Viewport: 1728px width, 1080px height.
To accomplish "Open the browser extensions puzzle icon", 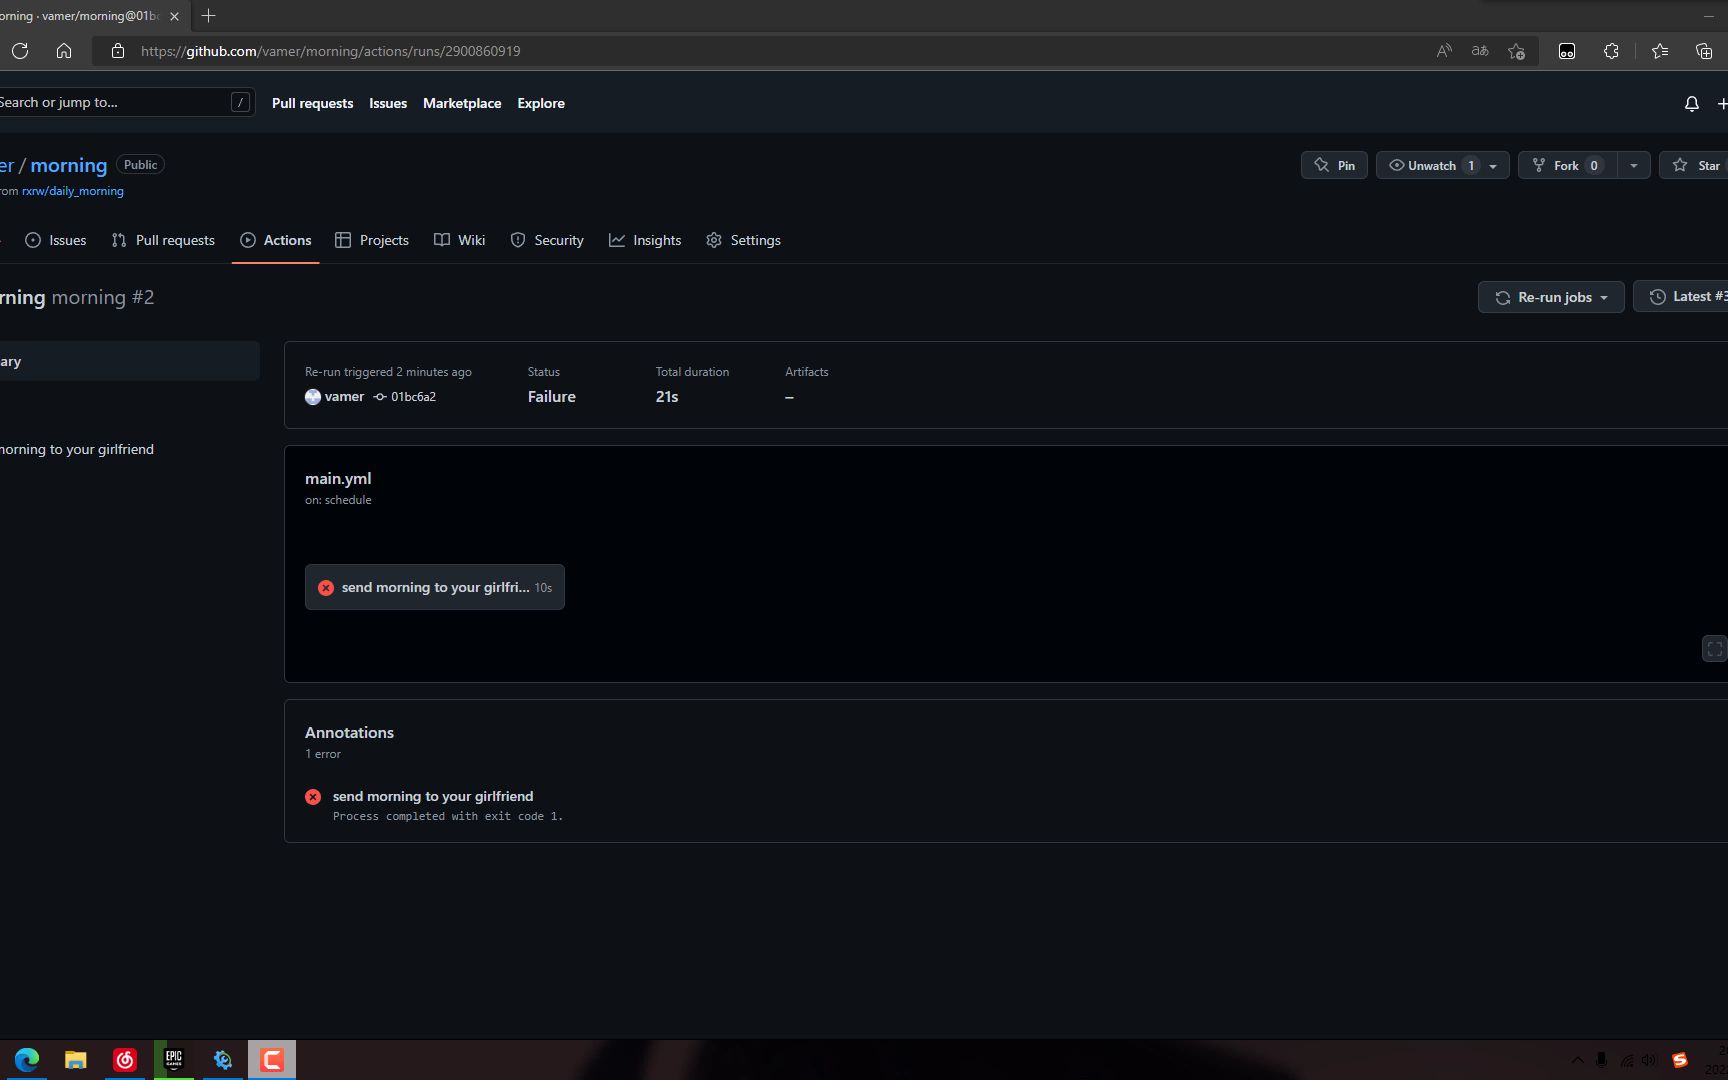I will click(x=1611, y=51).
